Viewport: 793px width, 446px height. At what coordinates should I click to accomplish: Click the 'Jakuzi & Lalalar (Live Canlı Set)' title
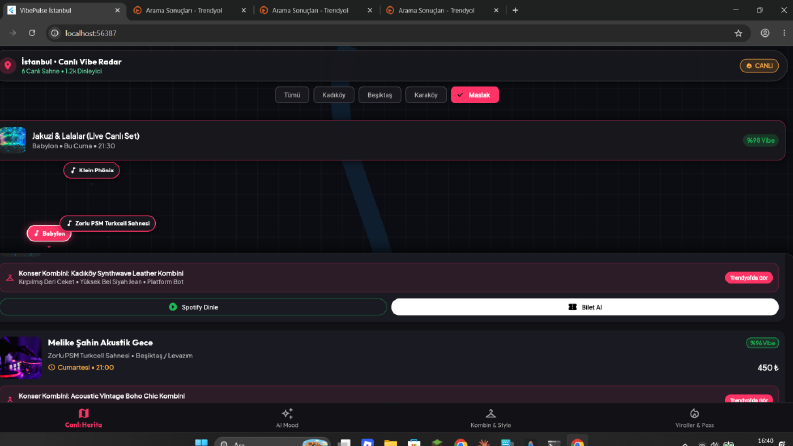(x=86, y=136)
